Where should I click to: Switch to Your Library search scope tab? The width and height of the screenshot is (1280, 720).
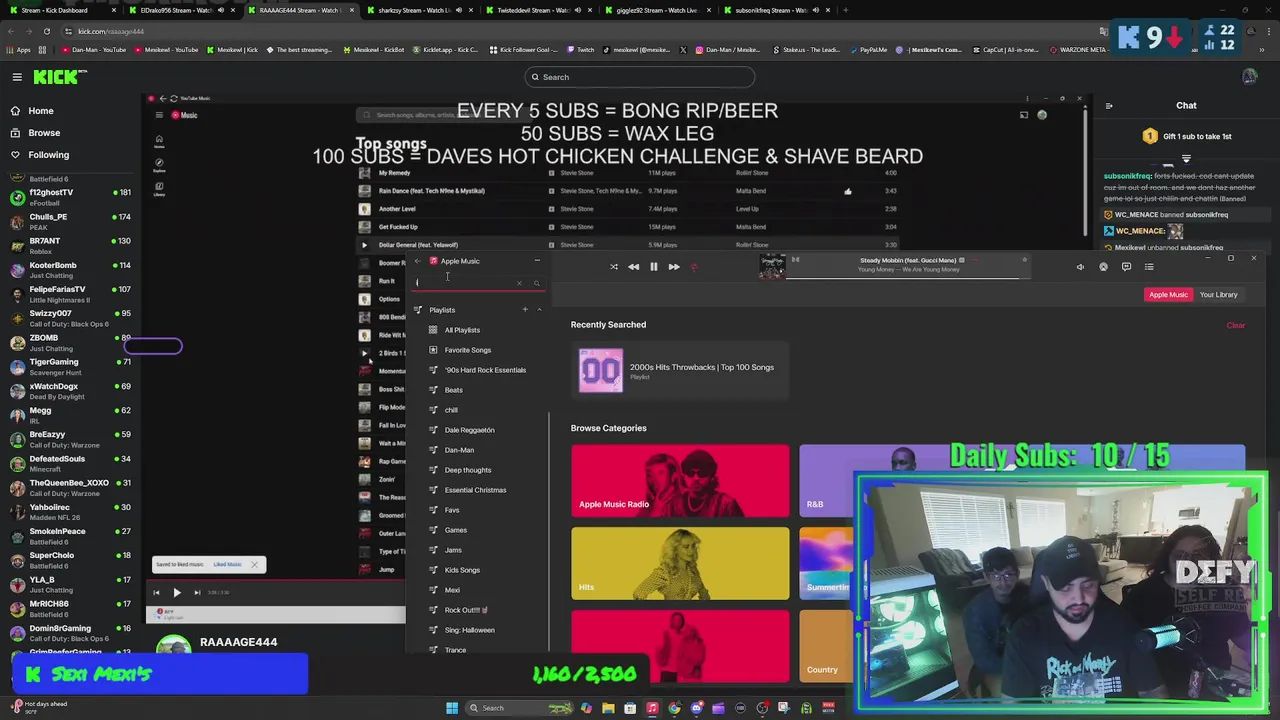point(1218,295)
